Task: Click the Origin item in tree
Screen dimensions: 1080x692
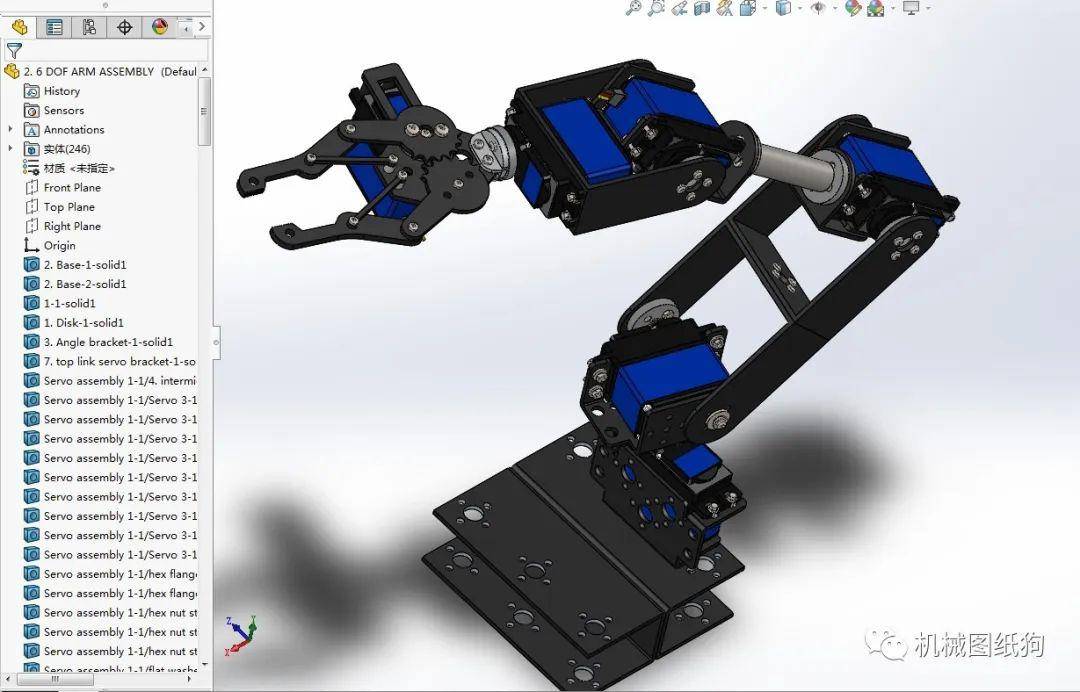Action: 59,245
